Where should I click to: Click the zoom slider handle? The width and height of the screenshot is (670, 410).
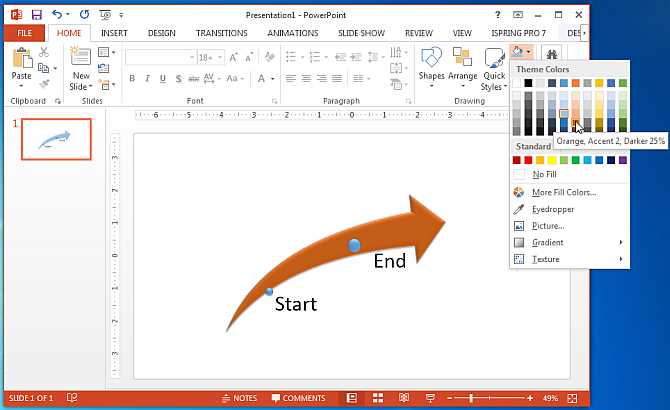(x=471, y=398)
